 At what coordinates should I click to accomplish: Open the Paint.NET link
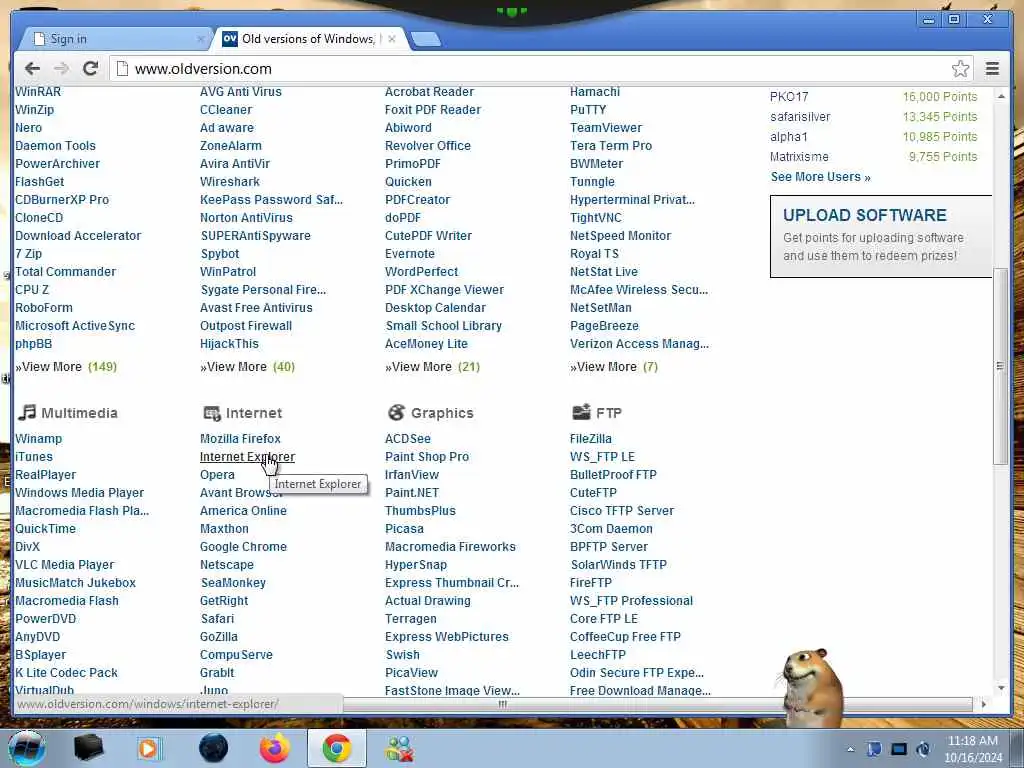click(x=412, y=493)
